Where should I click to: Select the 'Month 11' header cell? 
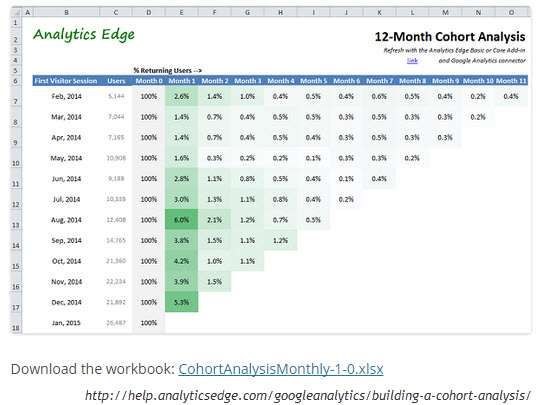point(511,81)
